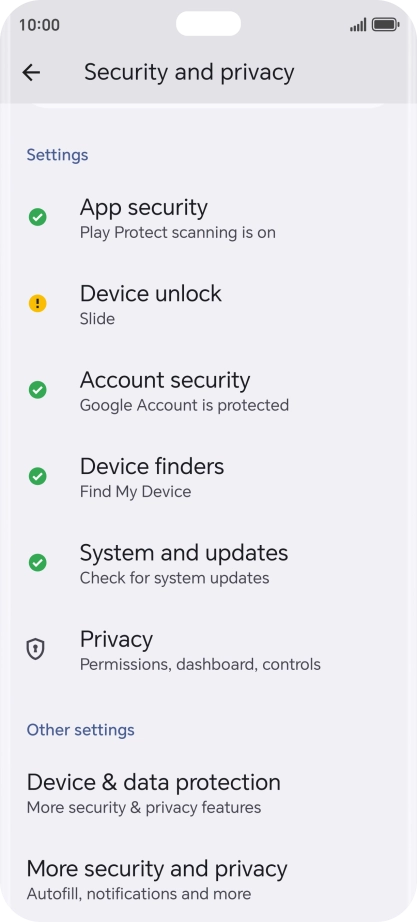Open Account security option

coord(208,390)
